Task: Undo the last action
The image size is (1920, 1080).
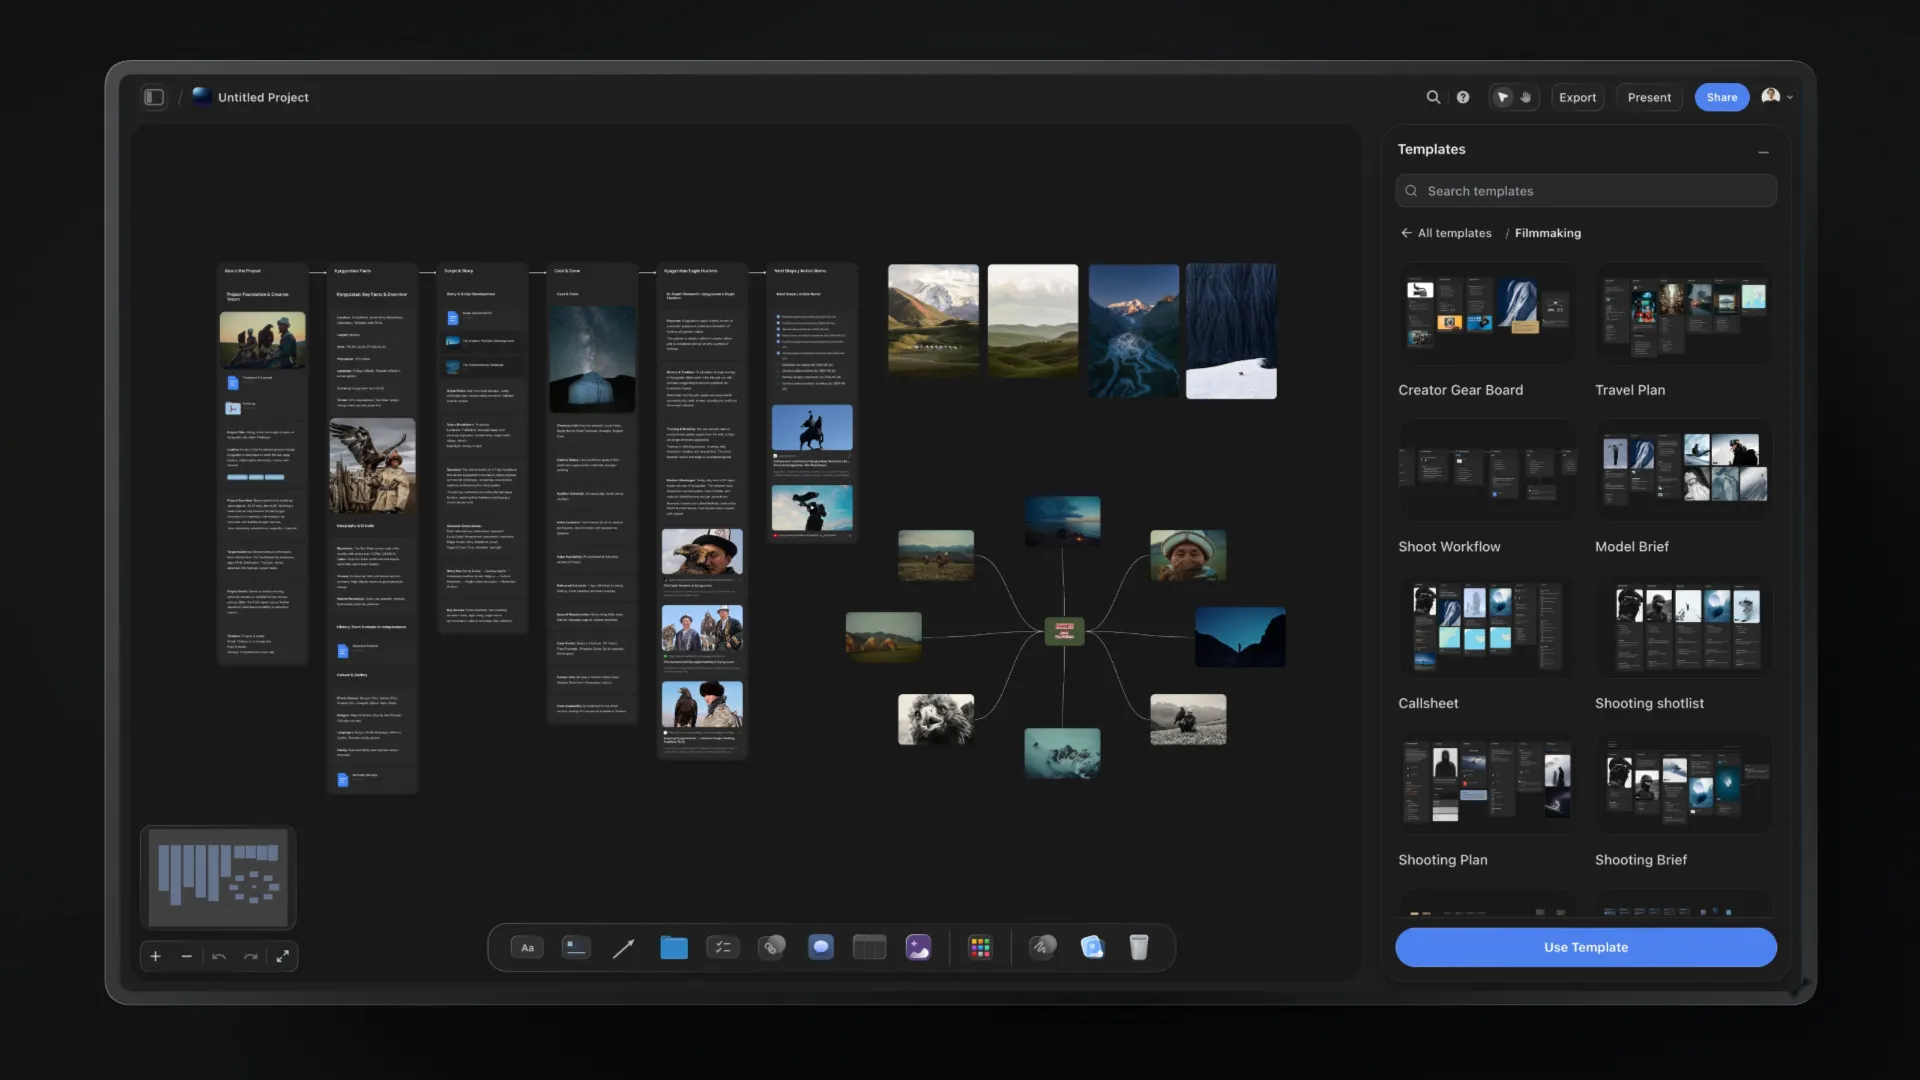Action: (219, 956)
